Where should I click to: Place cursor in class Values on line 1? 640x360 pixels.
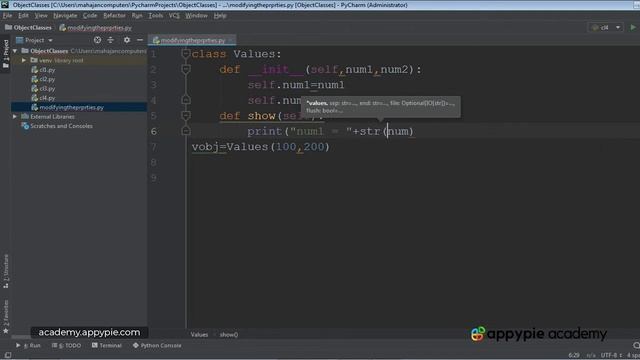pyautogui.click(x=237, y=54)
